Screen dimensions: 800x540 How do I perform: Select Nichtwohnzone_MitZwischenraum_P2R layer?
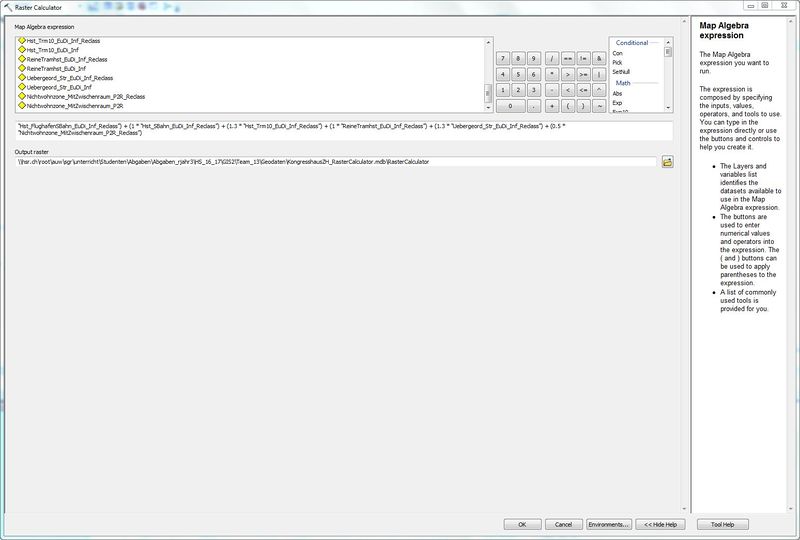[x=76, y=105]
